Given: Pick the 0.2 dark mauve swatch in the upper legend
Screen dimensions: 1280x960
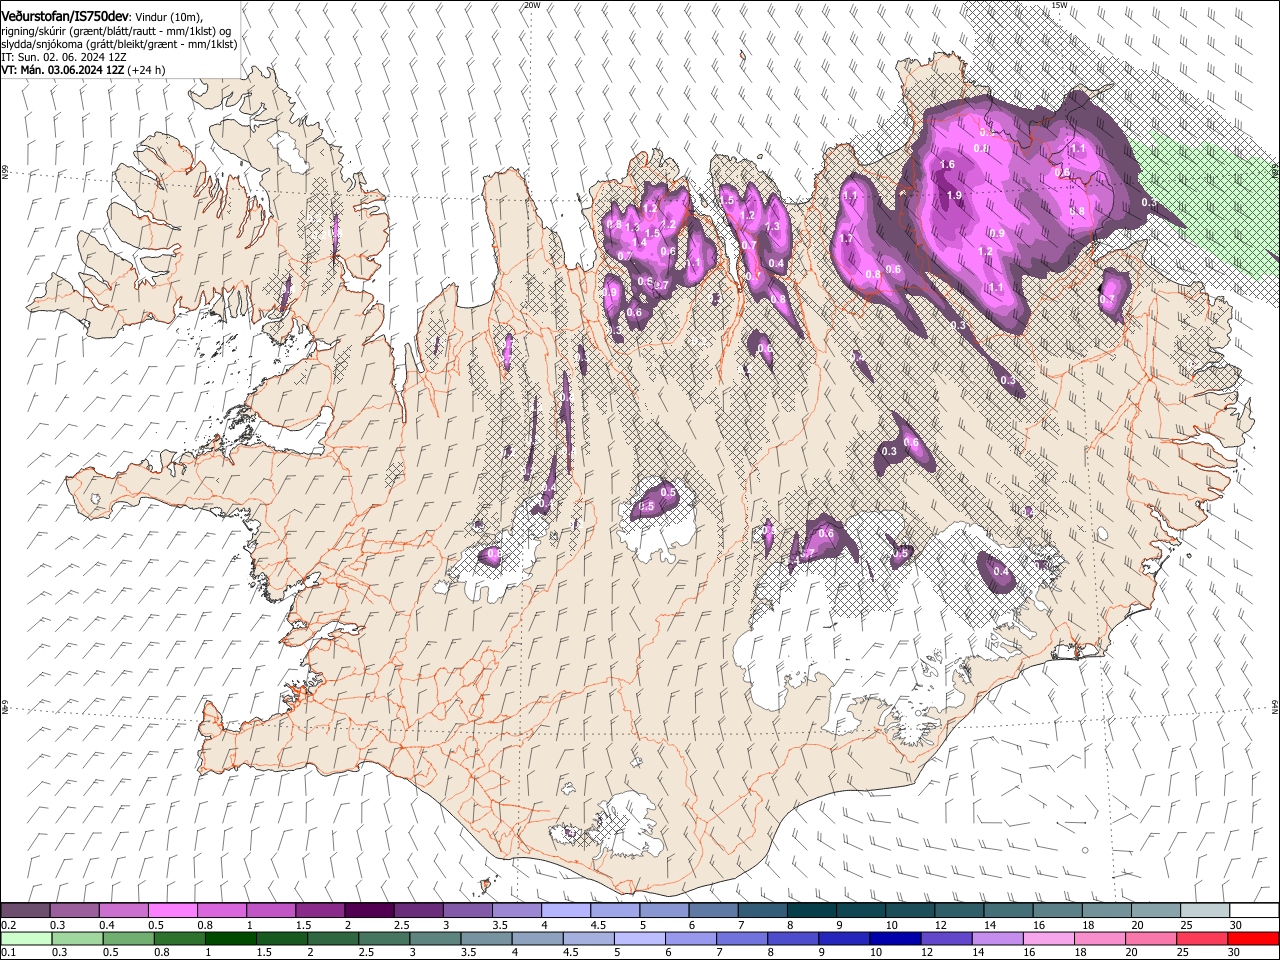Looking at the screenshot, I should 25,910.
